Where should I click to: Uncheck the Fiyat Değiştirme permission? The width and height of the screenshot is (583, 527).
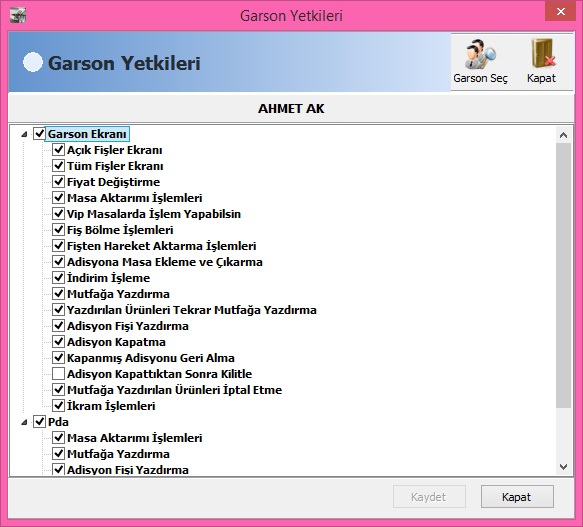58,182
